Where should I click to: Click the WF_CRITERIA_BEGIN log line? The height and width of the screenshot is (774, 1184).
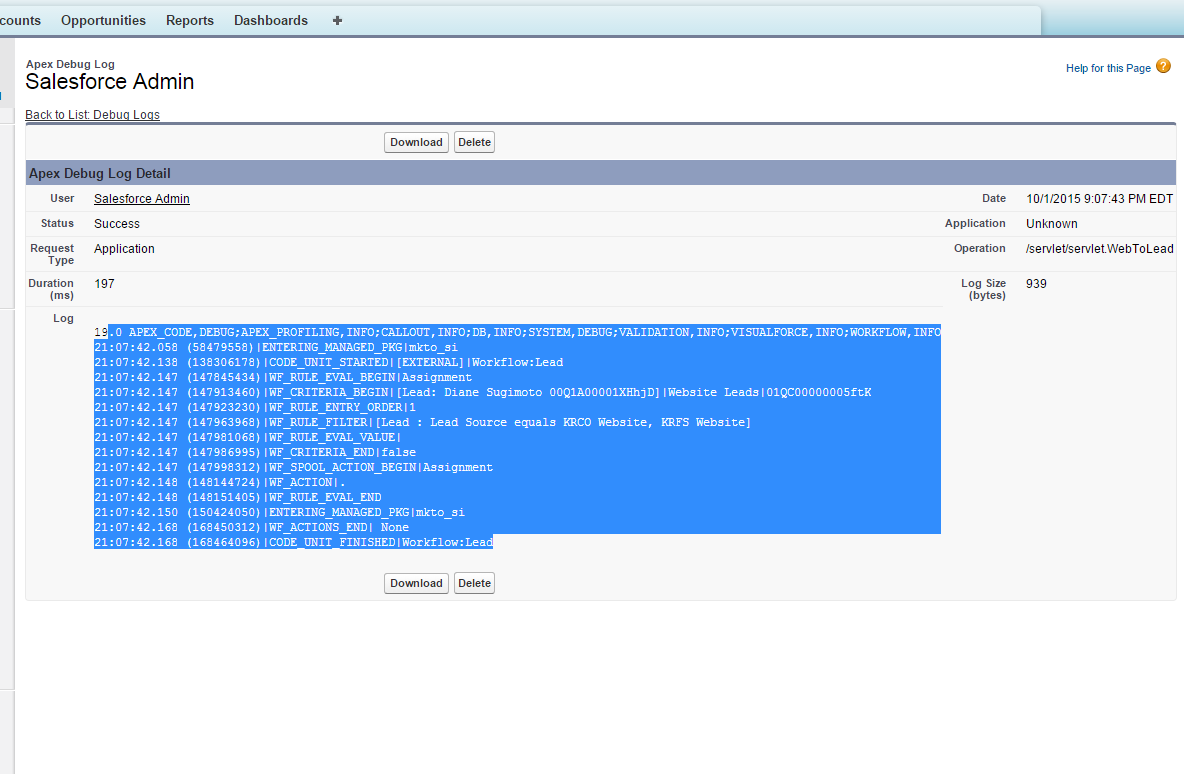[482, 392]
